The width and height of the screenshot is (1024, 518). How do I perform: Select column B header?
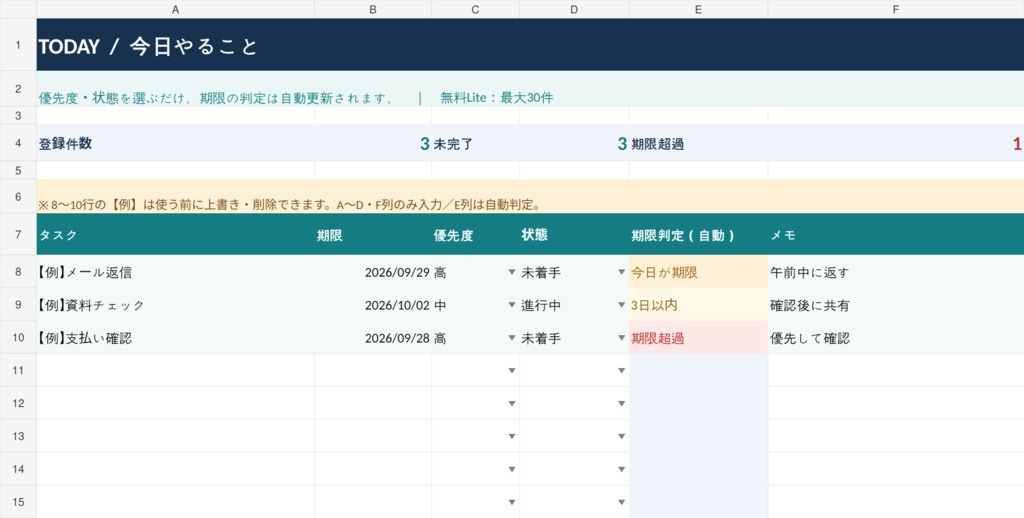(x=373, y=9)
